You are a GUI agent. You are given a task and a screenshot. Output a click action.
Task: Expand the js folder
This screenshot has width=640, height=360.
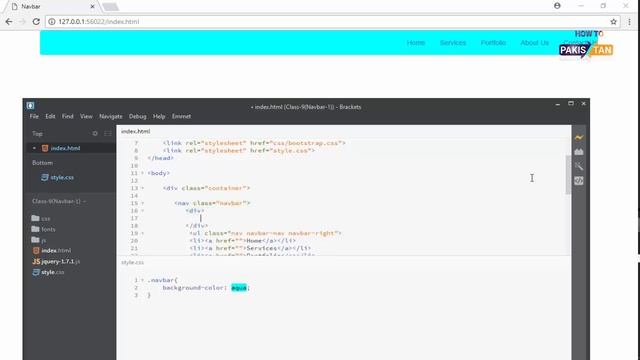tap(39, 240)
